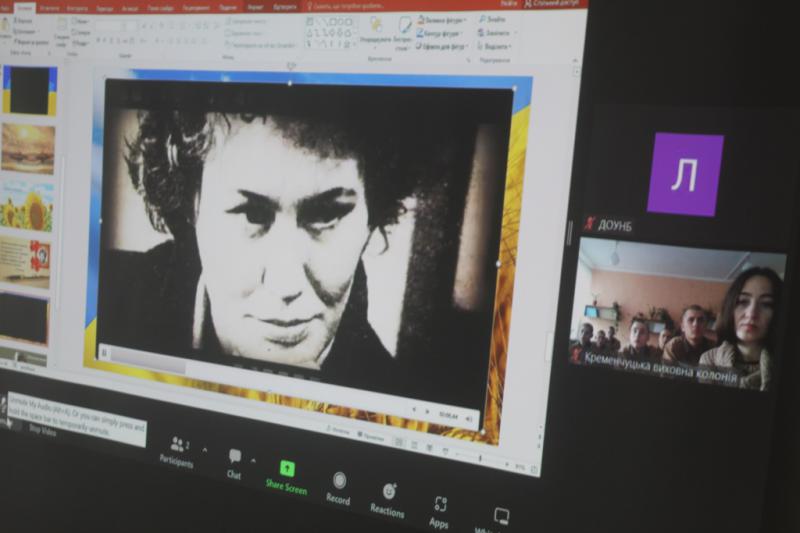Select the fifth dark slide thumbnail

(23, 319)
